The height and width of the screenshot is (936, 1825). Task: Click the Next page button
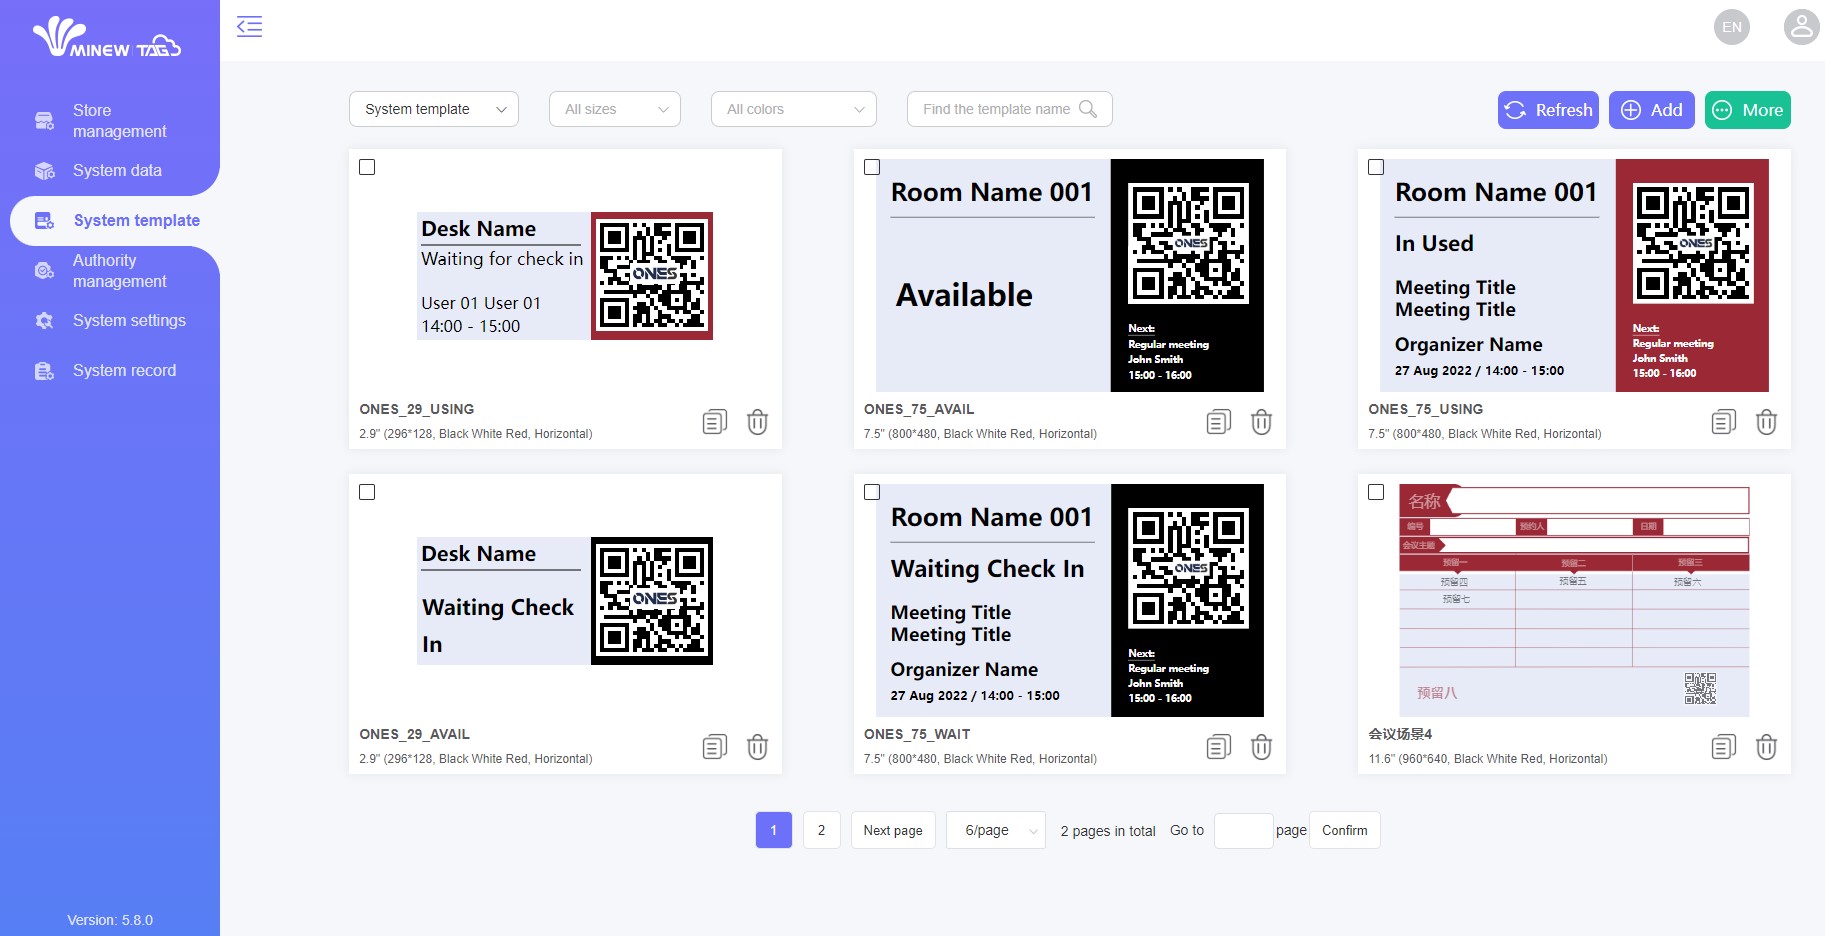pos(892,830)
